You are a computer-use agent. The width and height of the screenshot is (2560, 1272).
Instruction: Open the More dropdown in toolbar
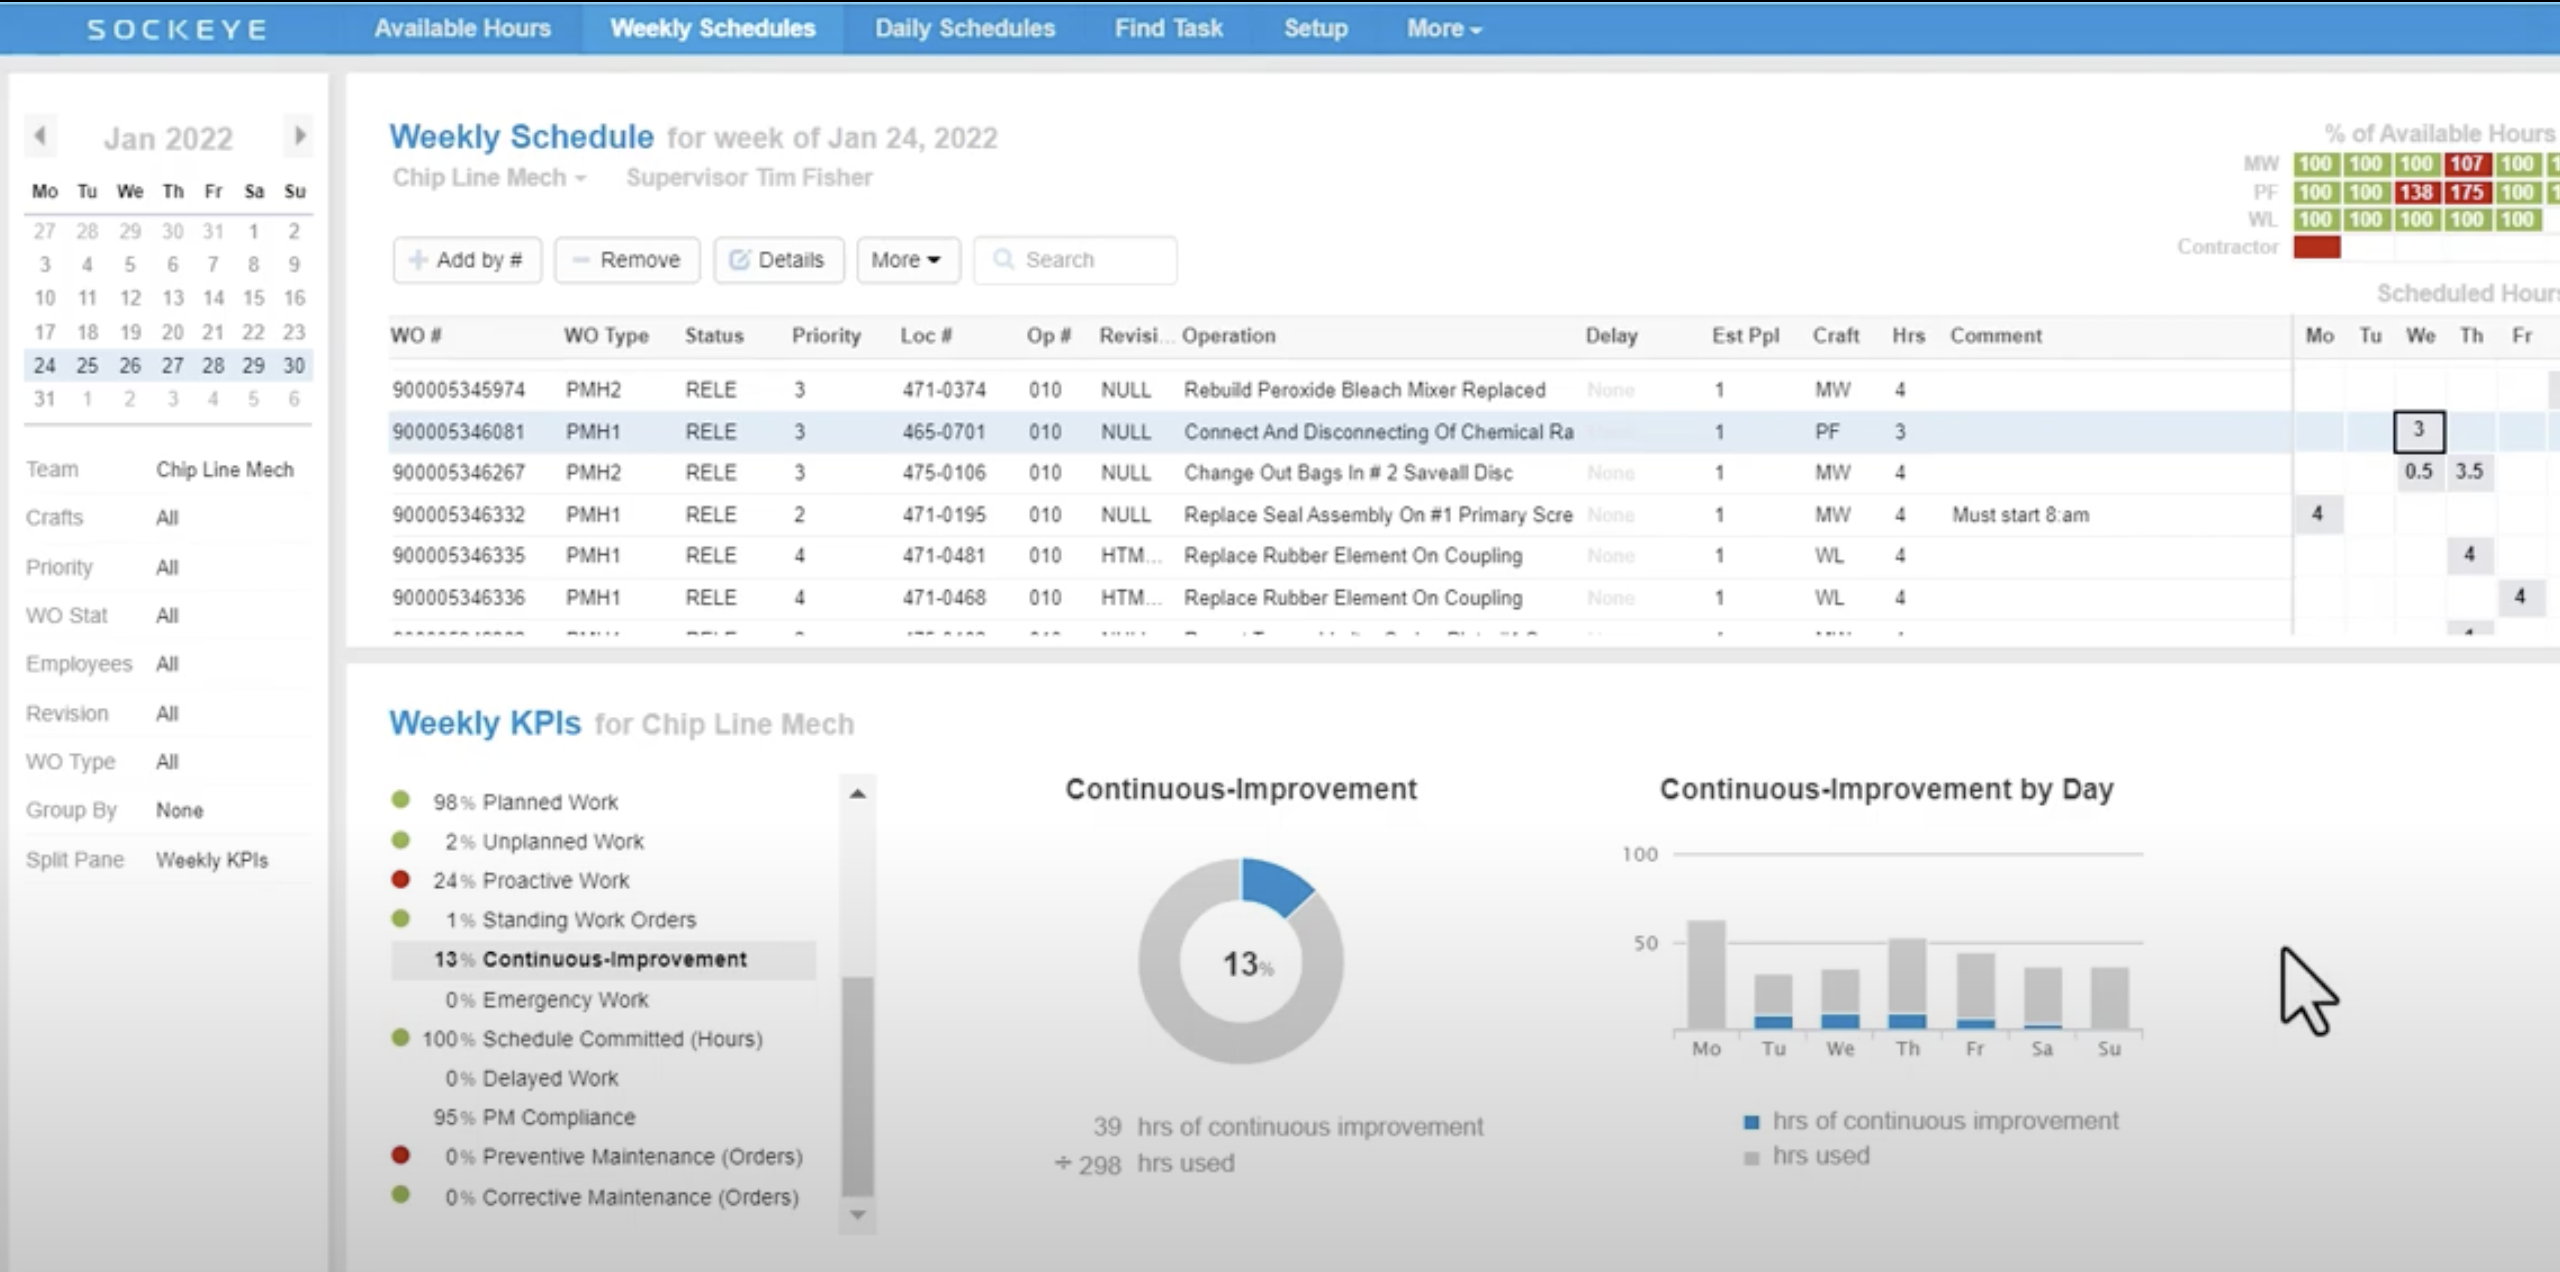pos(907,260)
